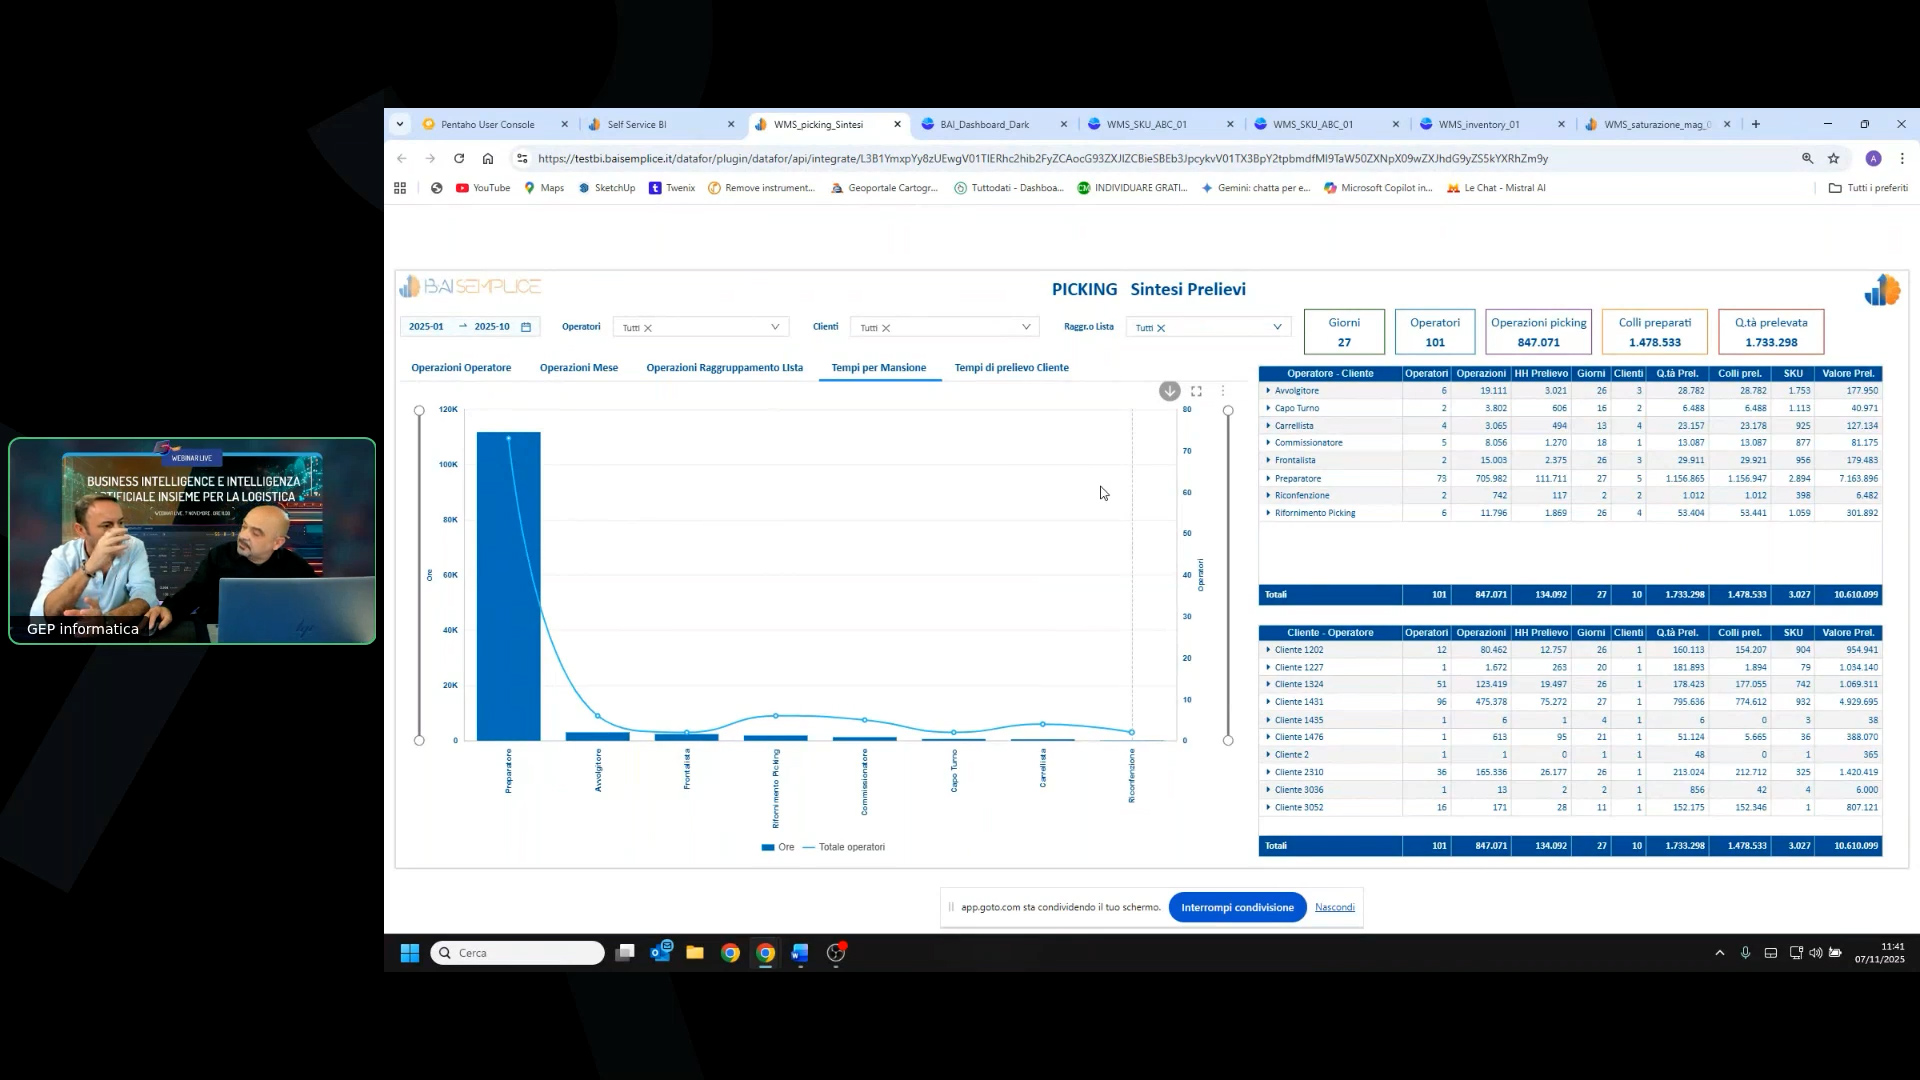Open the Tempi di prelievo Cliente tab
1920x1080 pixels.
(x=1011, y=368)
